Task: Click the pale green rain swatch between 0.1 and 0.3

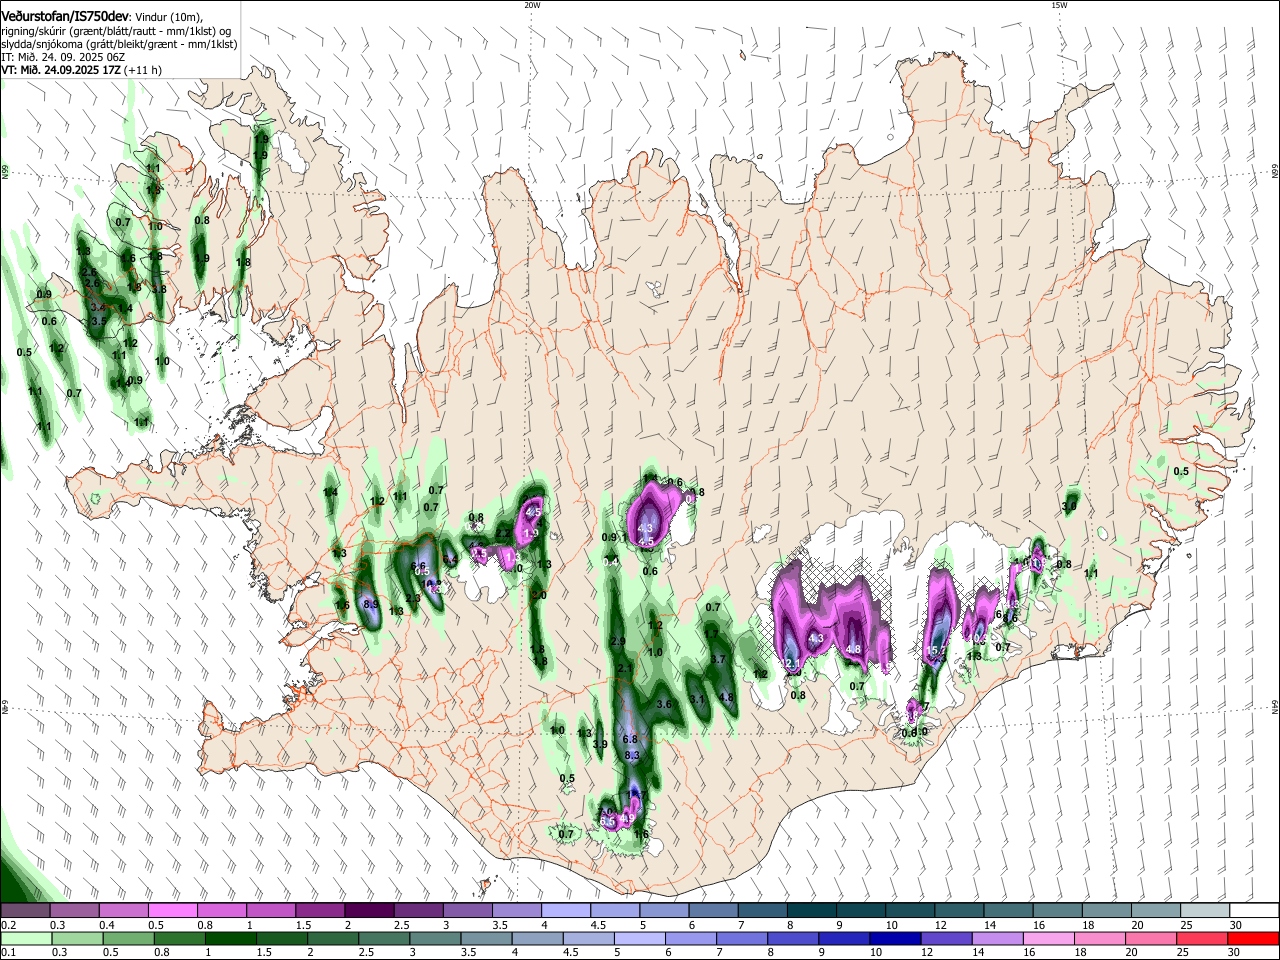Action: point(25,938)
